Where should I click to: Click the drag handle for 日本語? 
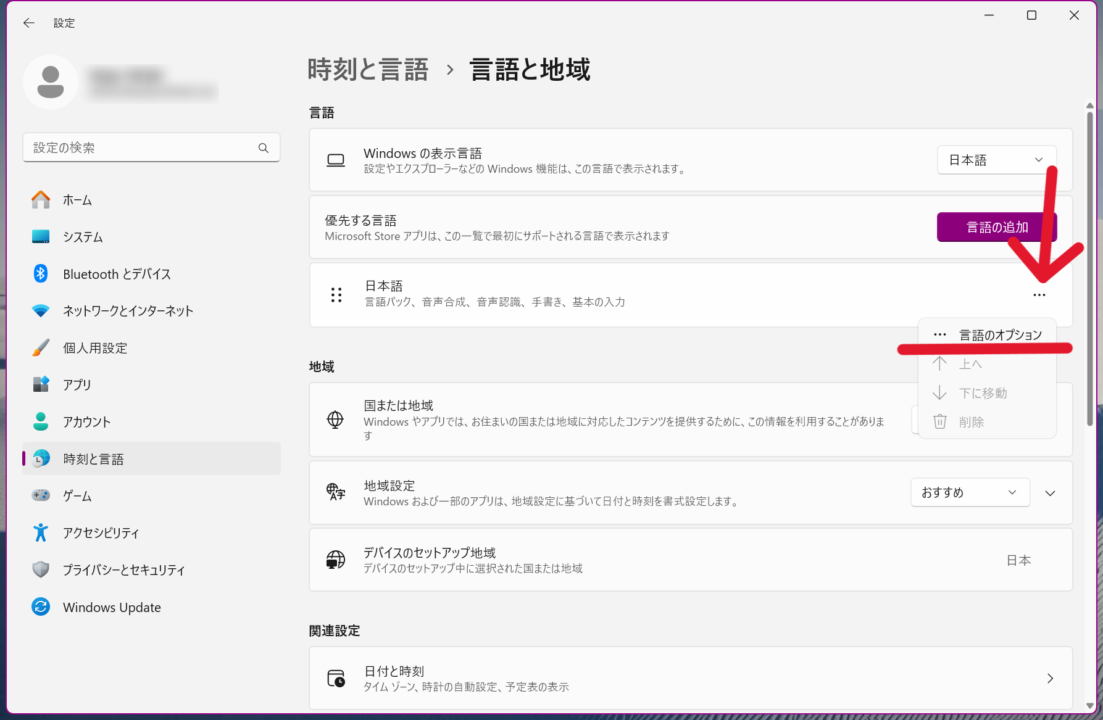click(x=336, y=295)
